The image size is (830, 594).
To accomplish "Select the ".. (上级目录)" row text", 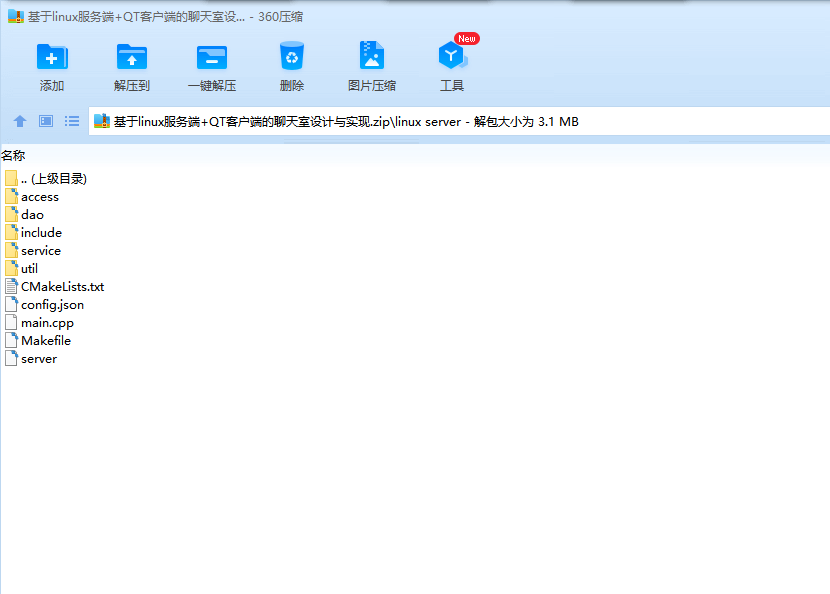I will pos(54,179).
